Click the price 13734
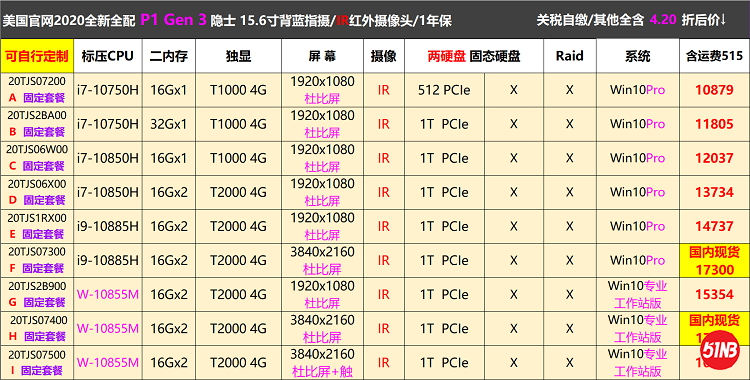The height and width of the screenshot is (380, 750). (x=714, y=192)
